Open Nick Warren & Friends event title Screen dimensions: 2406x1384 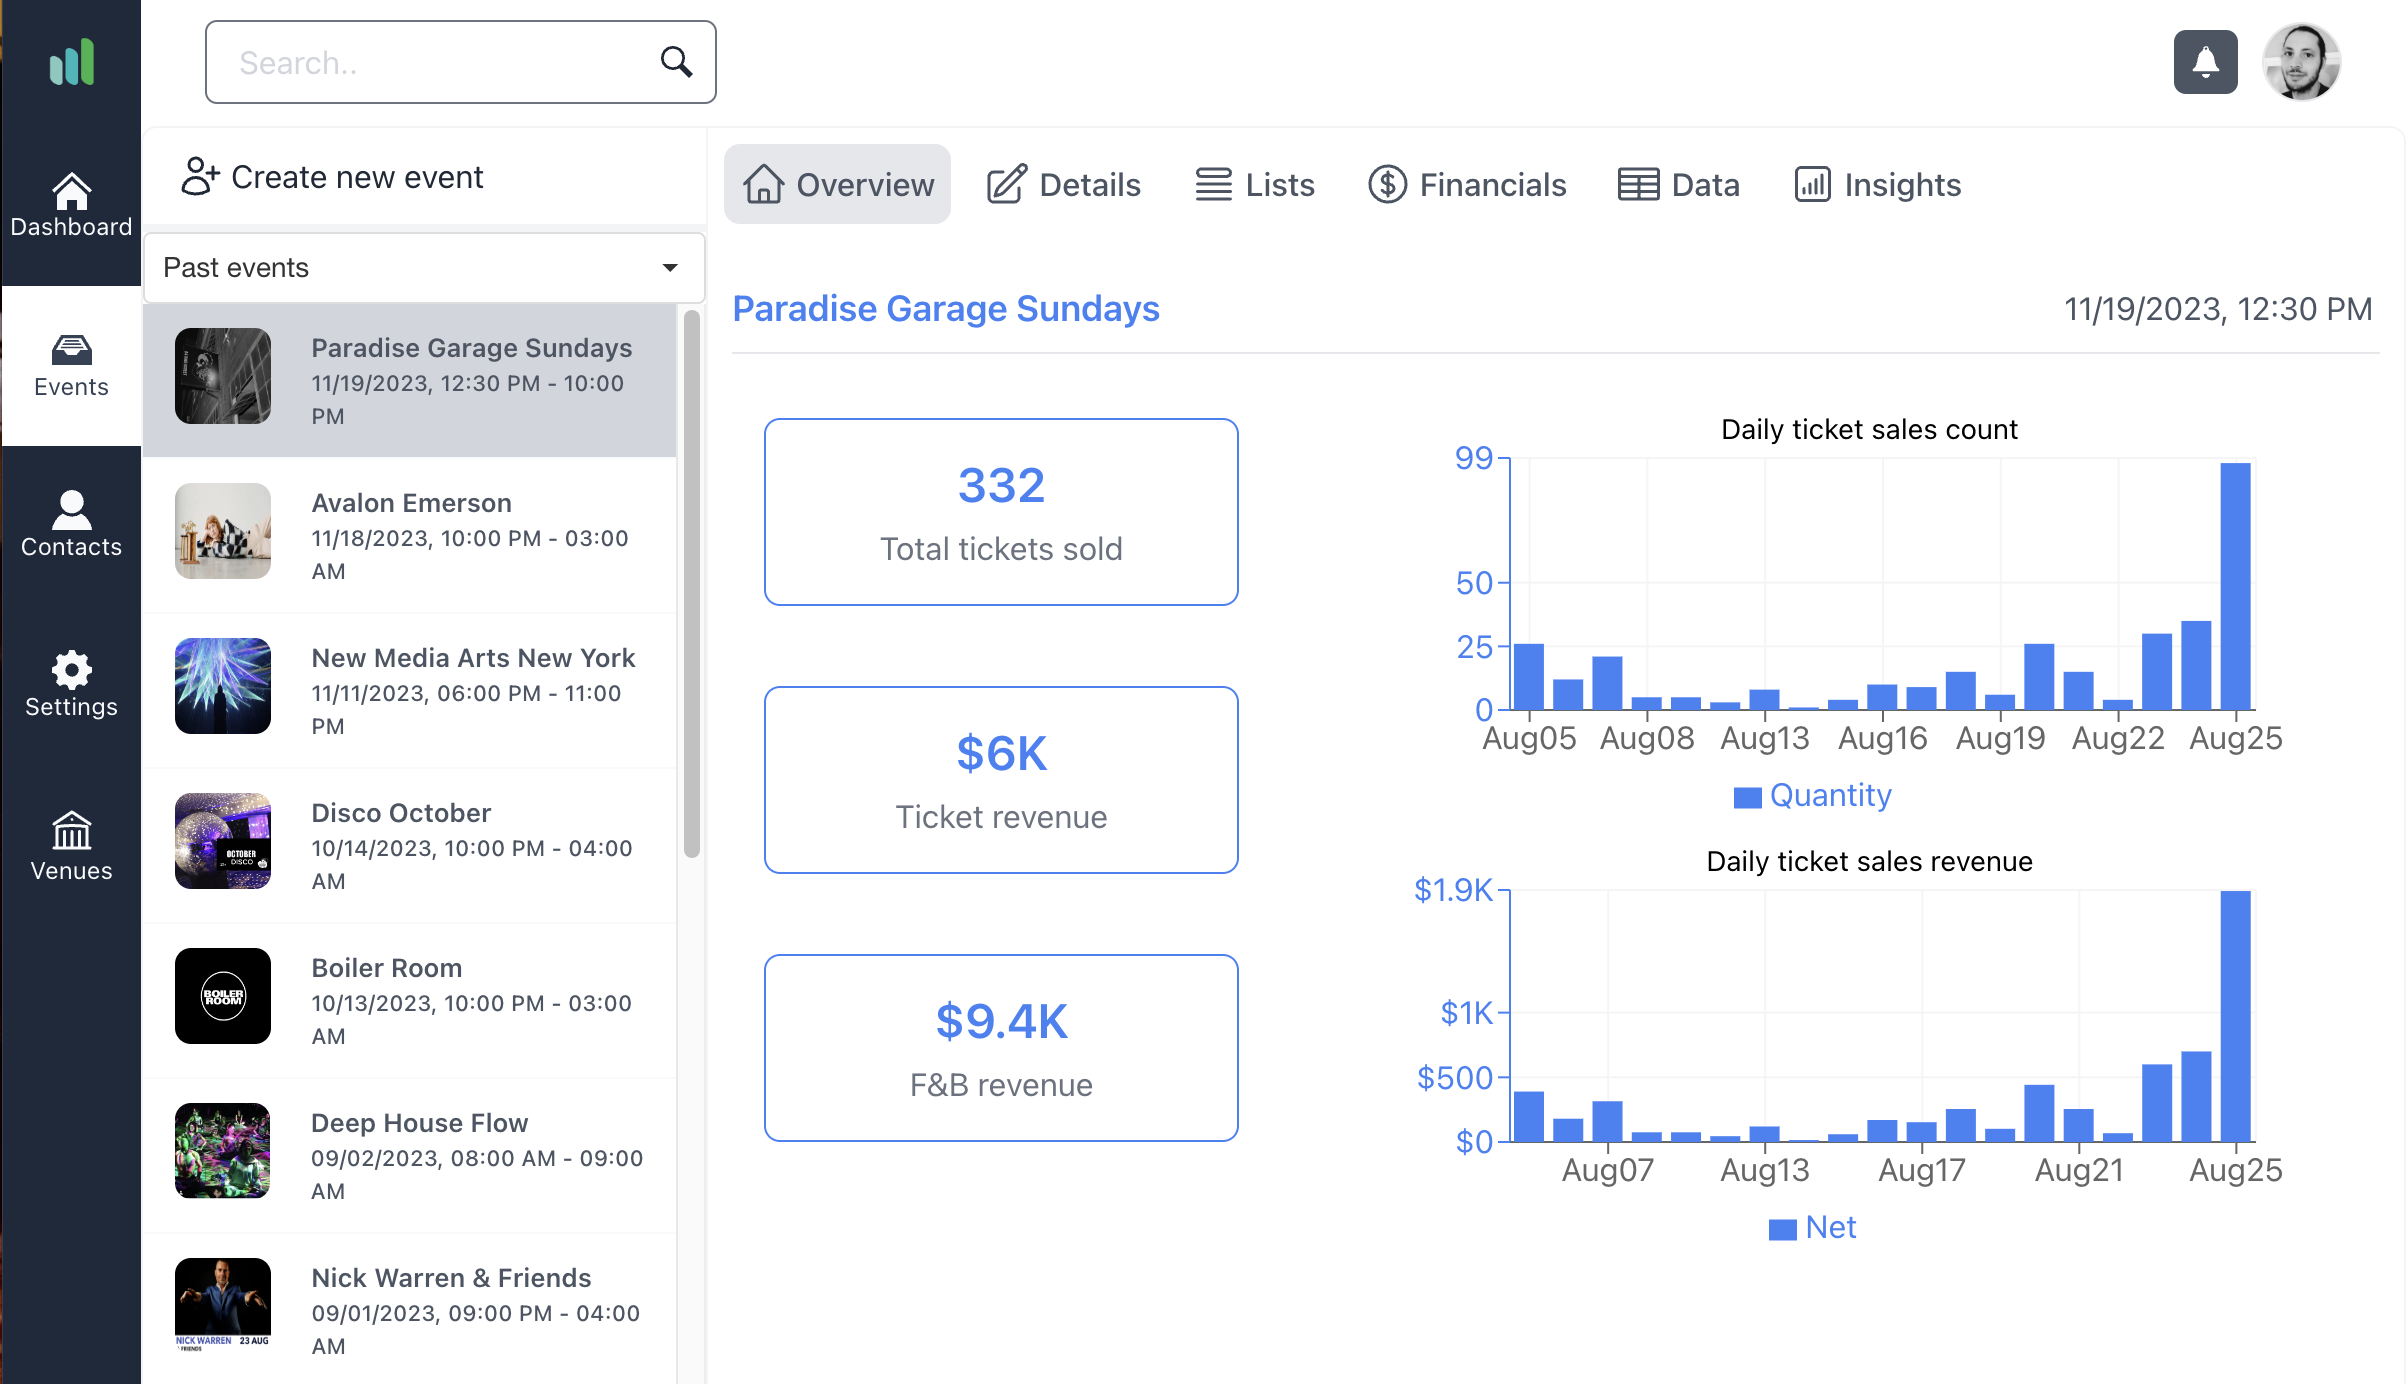pyautogui.click(x=451, y=1277)
